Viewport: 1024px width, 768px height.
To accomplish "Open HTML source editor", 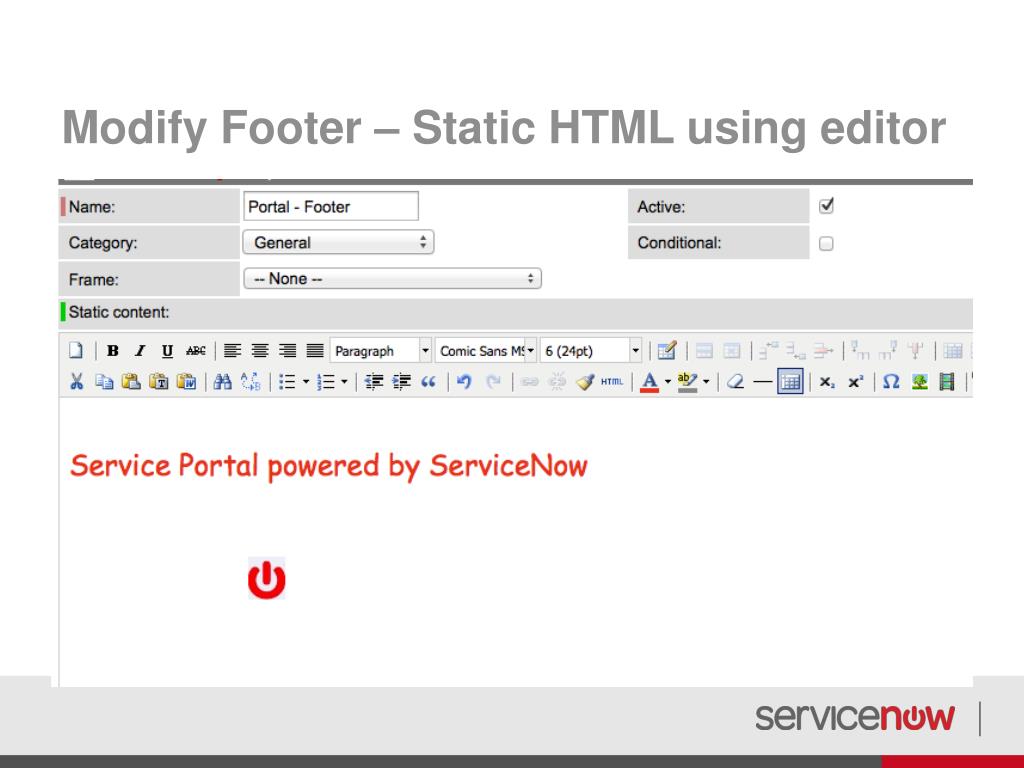I will coord(612,381).
